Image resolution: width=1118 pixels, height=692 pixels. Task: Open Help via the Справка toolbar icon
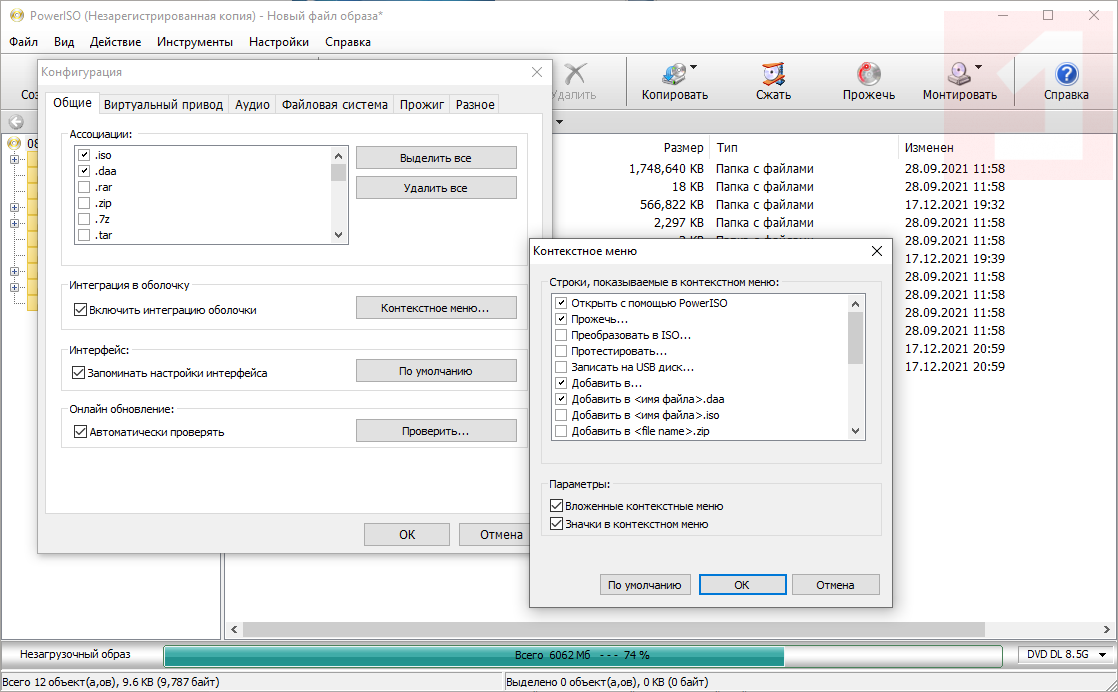[x=1066, y=73]
